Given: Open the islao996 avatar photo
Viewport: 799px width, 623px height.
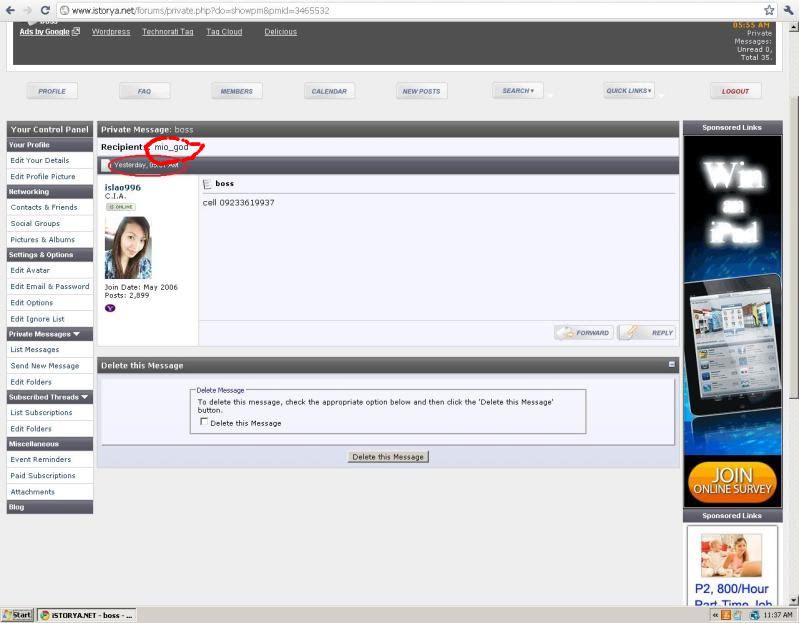Looking at the screenshot, I should pyautogui.click(x=128, y=247).
